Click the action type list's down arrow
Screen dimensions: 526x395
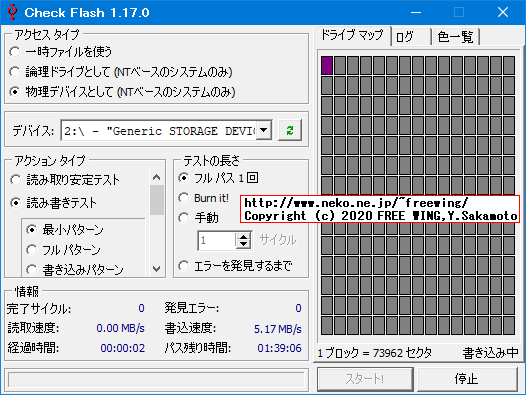pos(157,268)
